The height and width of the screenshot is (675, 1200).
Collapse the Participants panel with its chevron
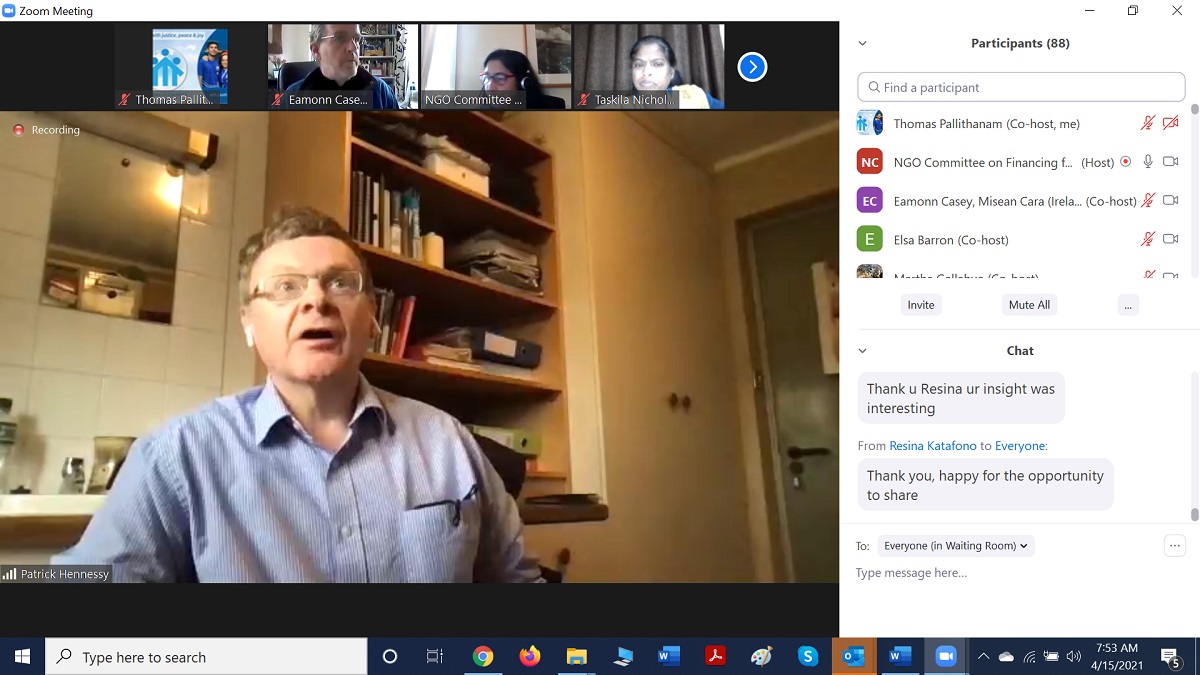pos(863,43)
